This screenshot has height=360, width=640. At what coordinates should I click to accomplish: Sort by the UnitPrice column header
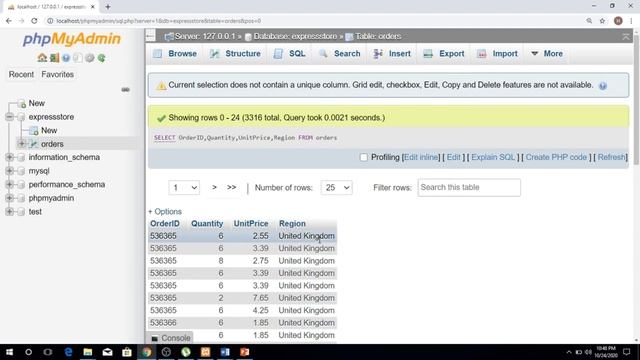[x=251, y=224]
